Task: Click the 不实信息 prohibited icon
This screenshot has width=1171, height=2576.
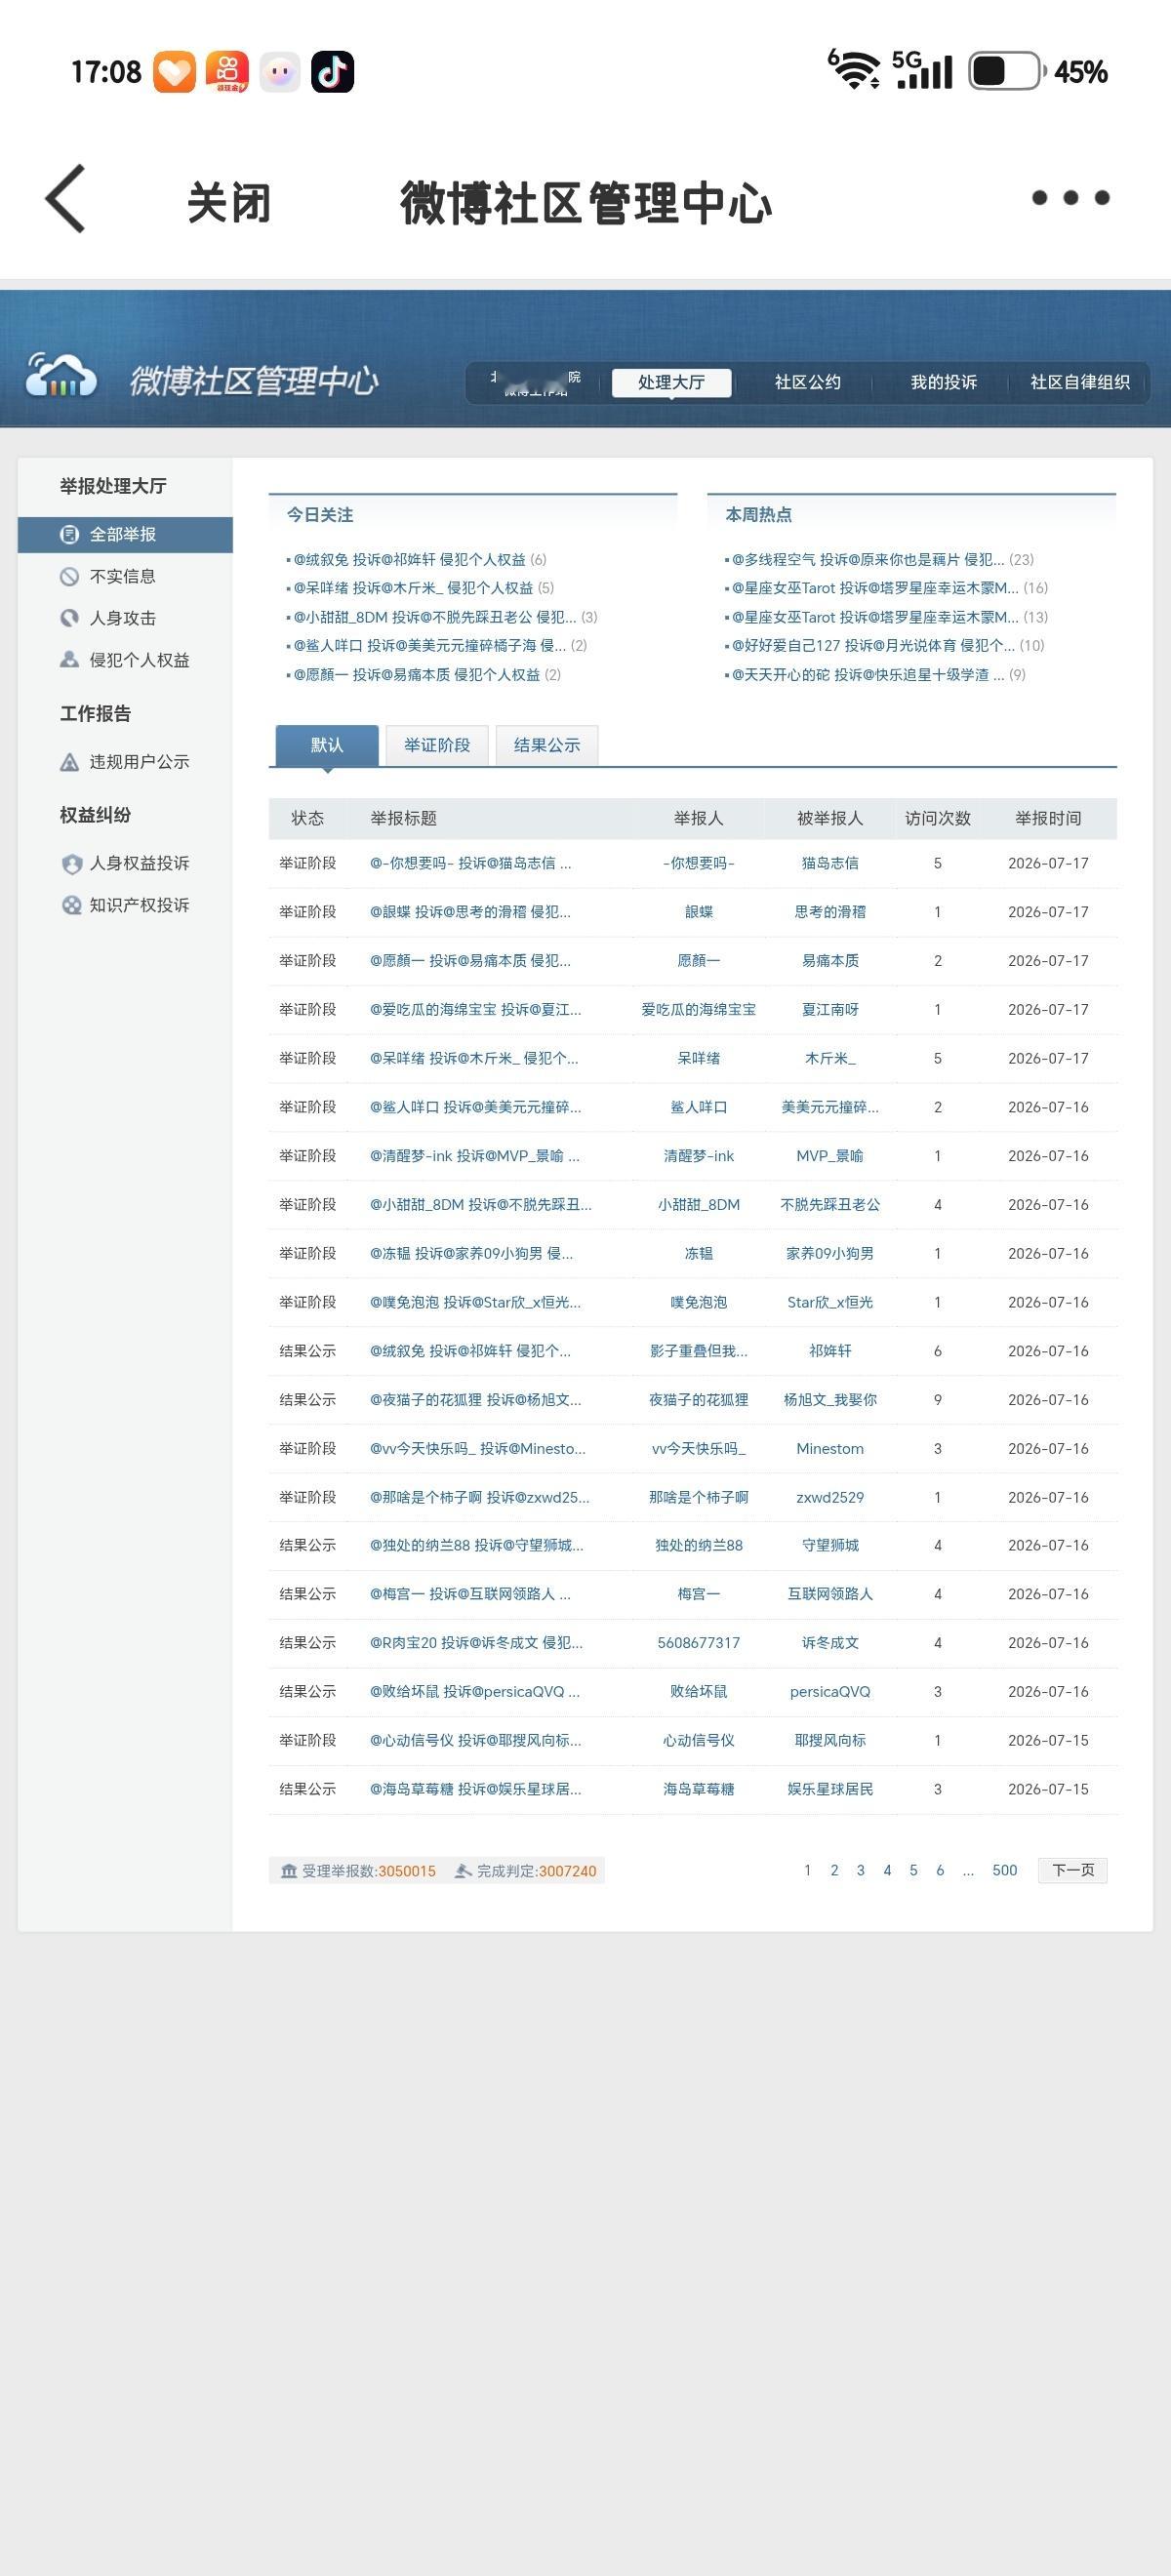Action: click(x=69, y=576)
